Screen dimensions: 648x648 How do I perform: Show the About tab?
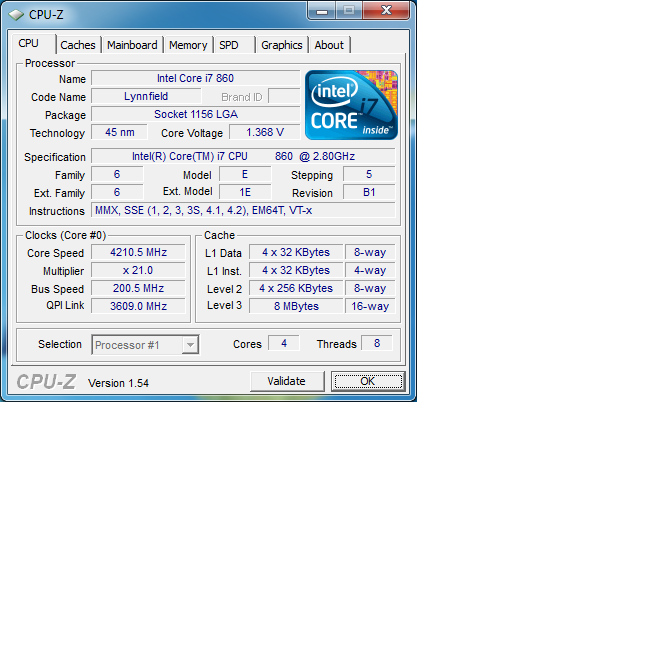pos(329,45)
